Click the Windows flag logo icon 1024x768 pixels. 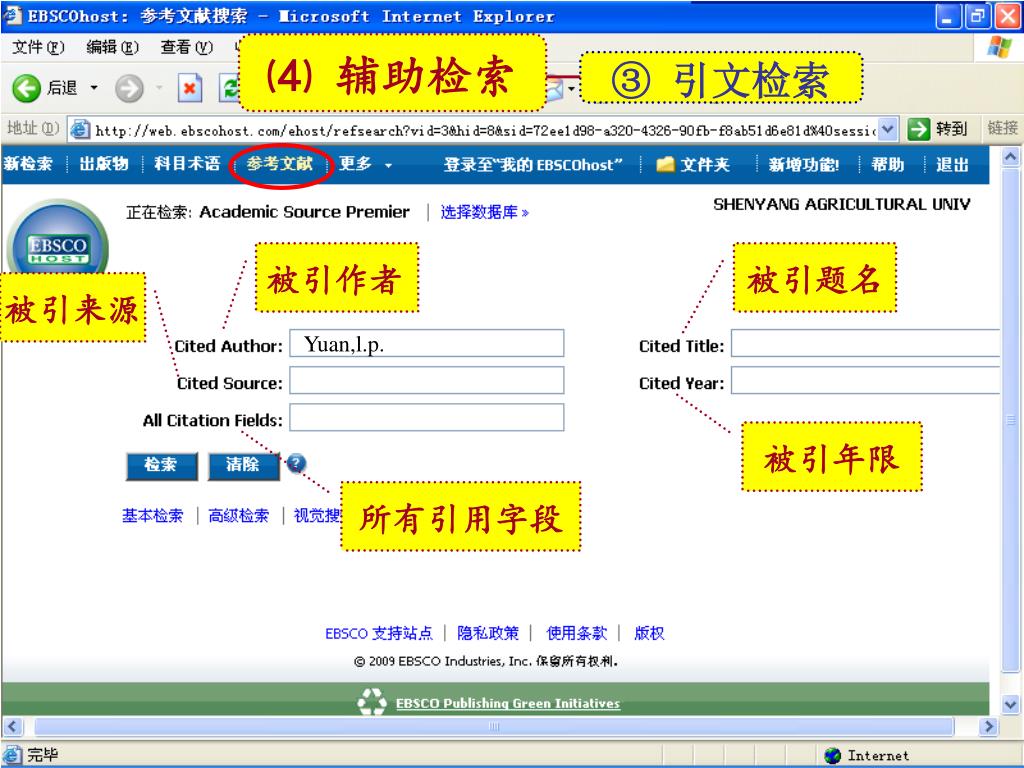tap(1000, 47)
